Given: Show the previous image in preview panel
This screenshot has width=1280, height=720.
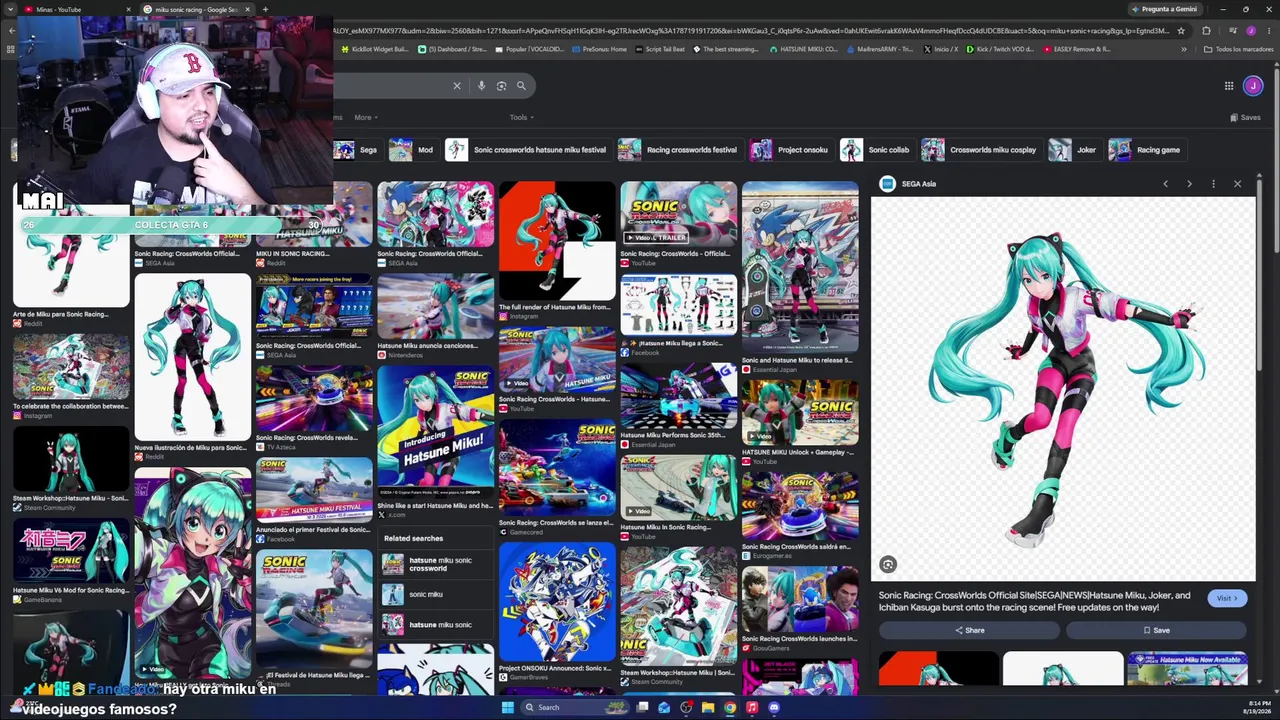Looking at the screenshot, I should [1165, 184].
